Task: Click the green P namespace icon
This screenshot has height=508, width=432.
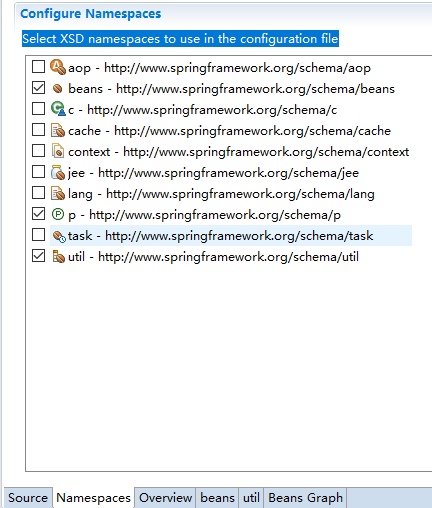Action: (x=58, y=214)
